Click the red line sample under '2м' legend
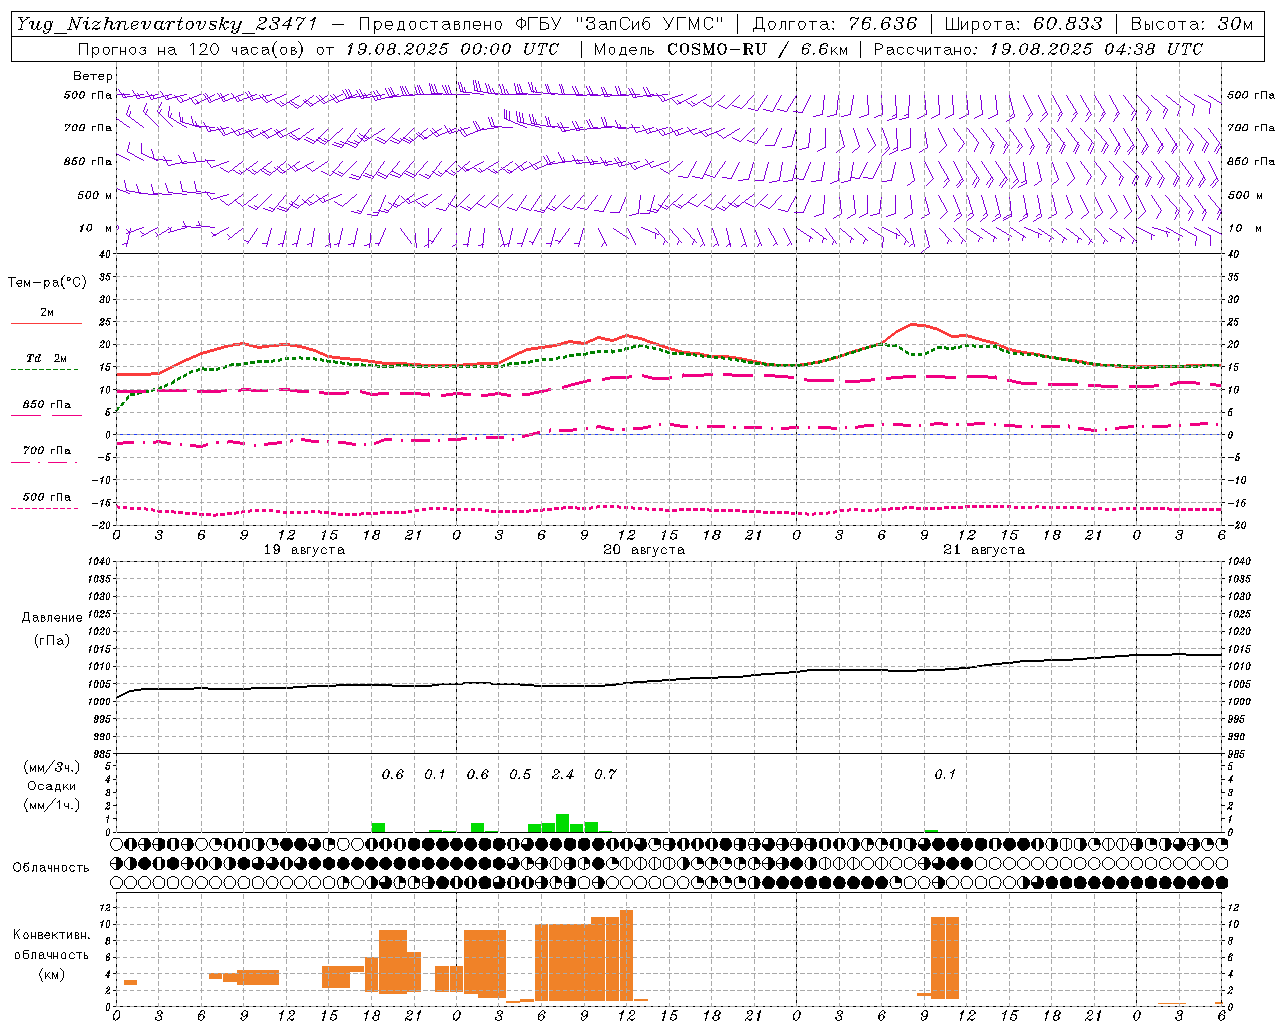This screenshot has width=1280, height=1024. coord(47,324)
